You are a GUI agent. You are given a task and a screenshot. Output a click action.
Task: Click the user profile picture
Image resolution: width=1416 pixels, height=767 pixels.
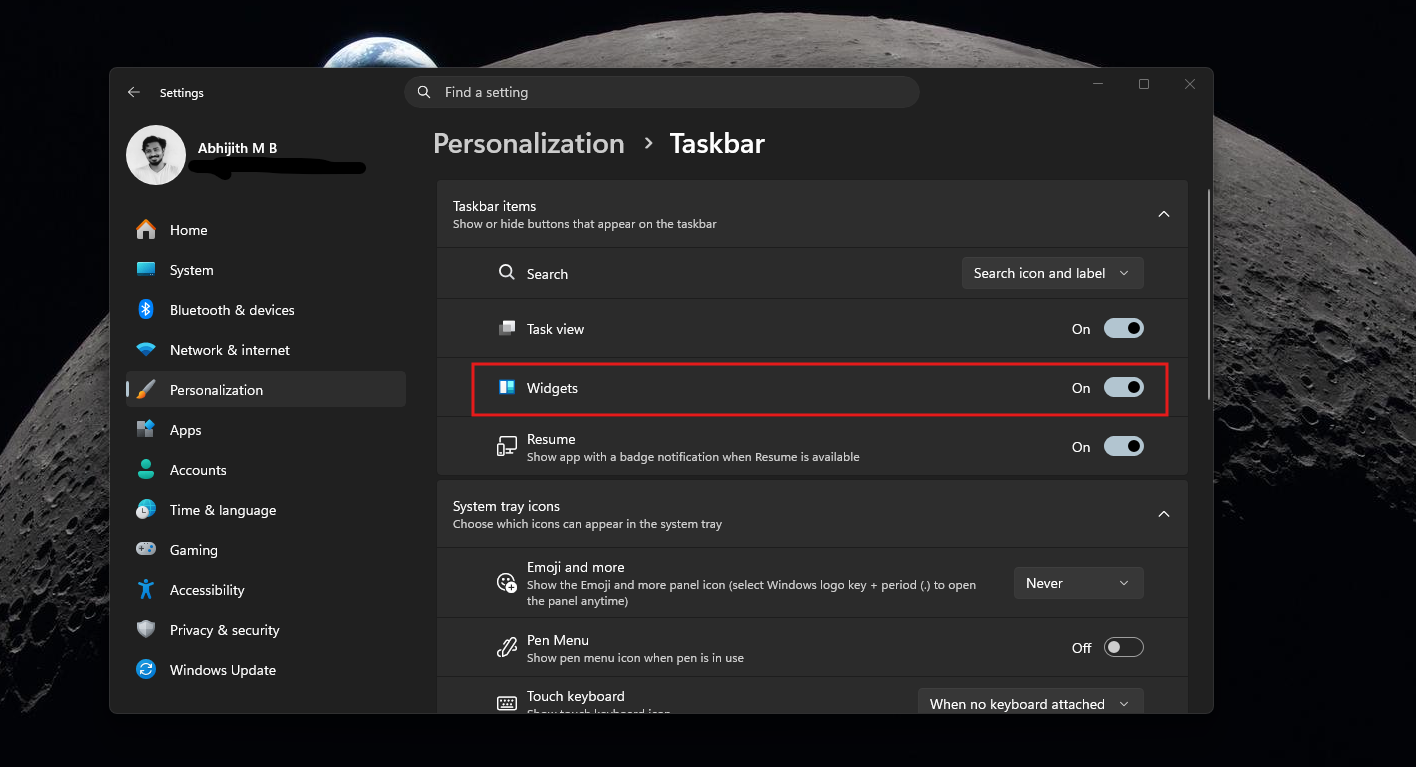pos(156,155)
